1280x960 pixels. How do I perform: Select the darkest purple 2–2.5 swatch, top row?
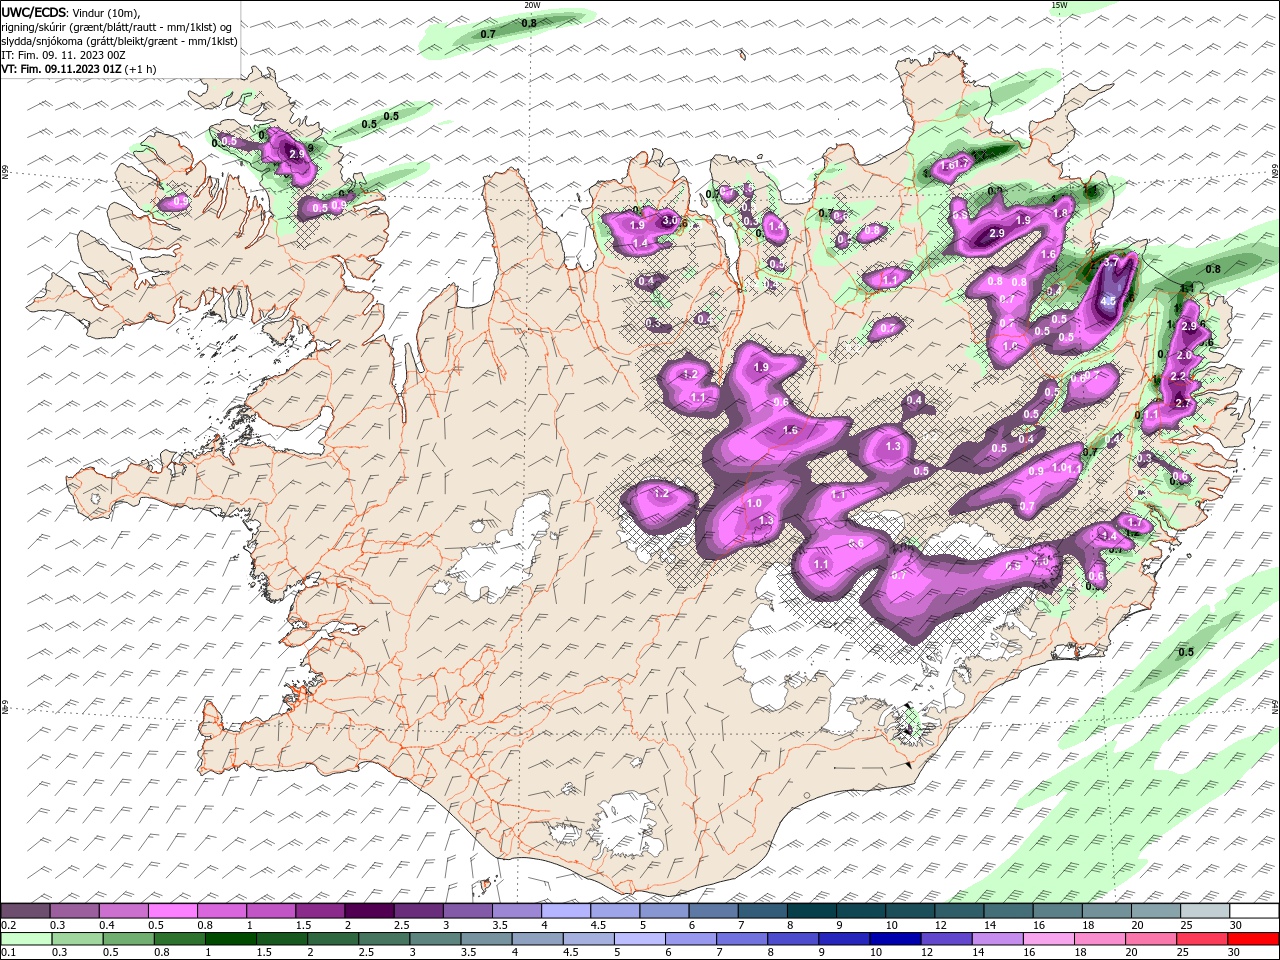369,911
